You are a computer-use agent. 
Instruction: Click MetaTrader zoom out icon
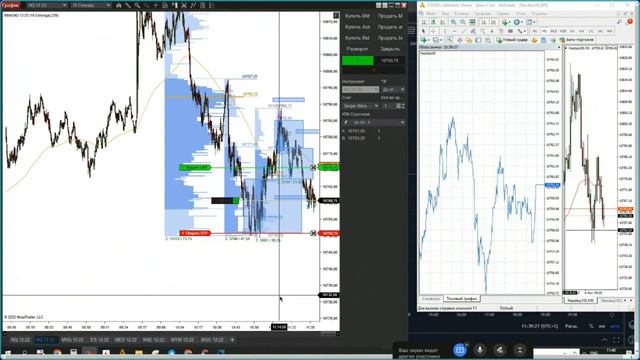click(x=463, y=22)
